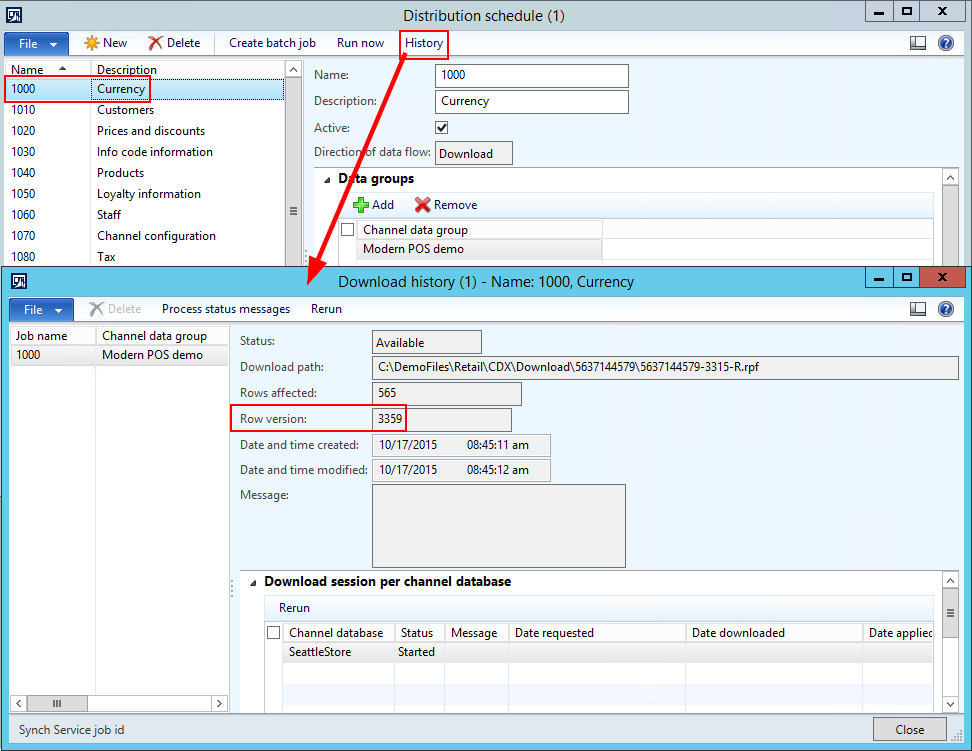
Task: Select the SeattleStore channel database row
Action: point(608,652)
